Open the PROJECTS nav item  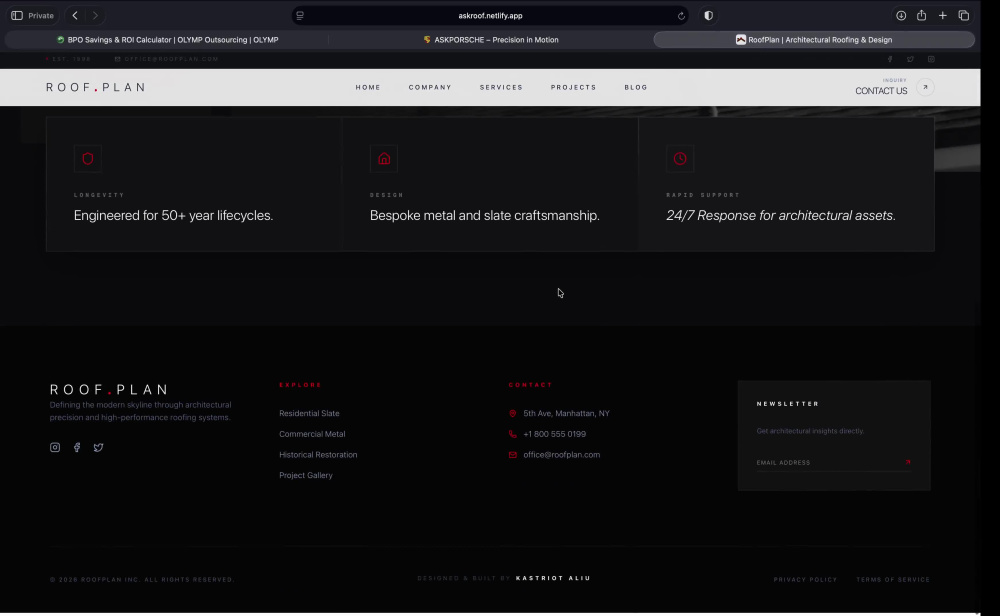[573, 87]
